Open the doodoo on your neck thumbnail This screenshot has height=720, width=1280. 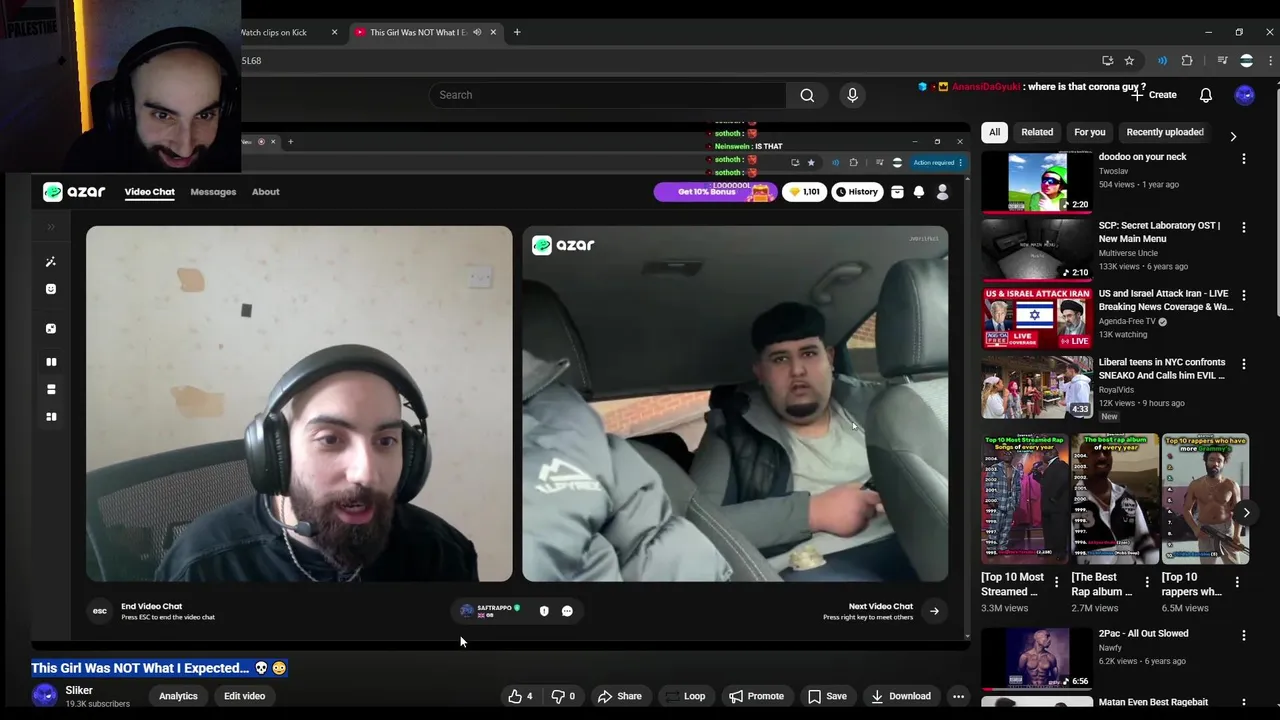[x=1037, y=181]
